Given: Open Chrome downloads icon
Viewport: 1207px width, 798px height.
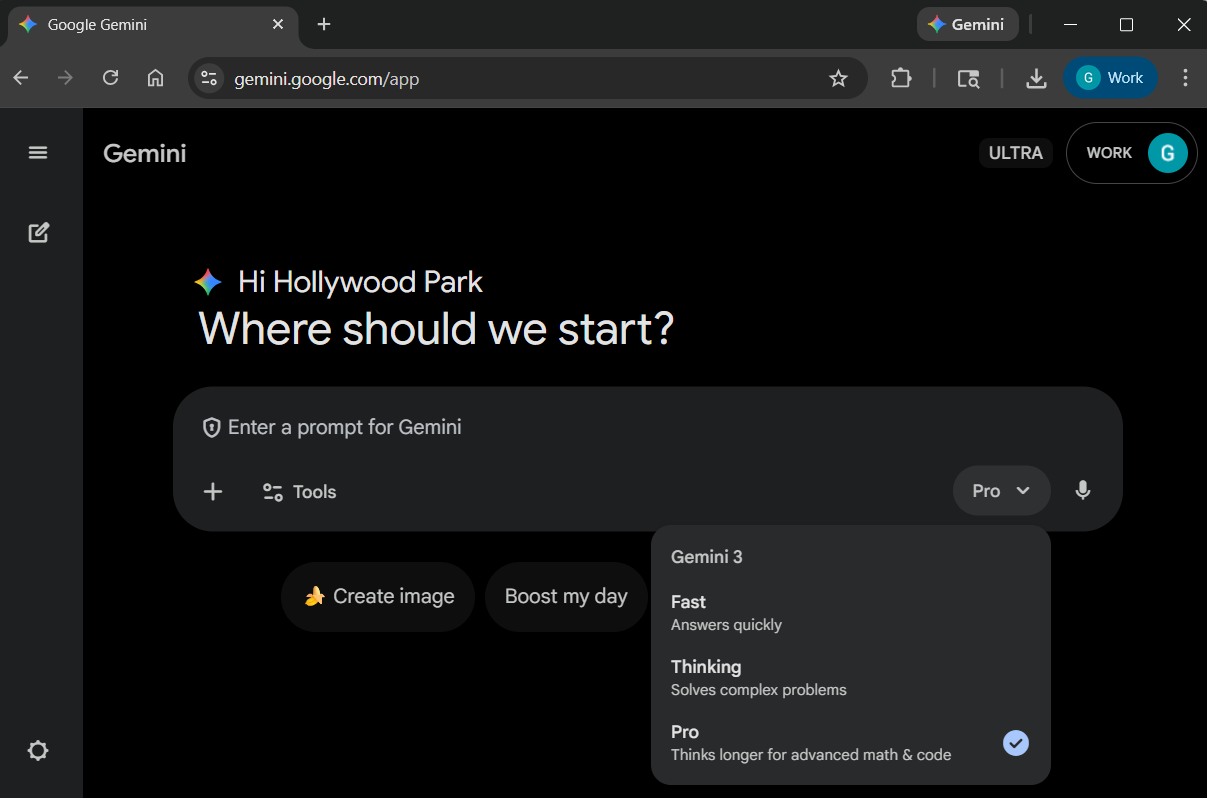Looking at the screenshot, I should 1036,78.
